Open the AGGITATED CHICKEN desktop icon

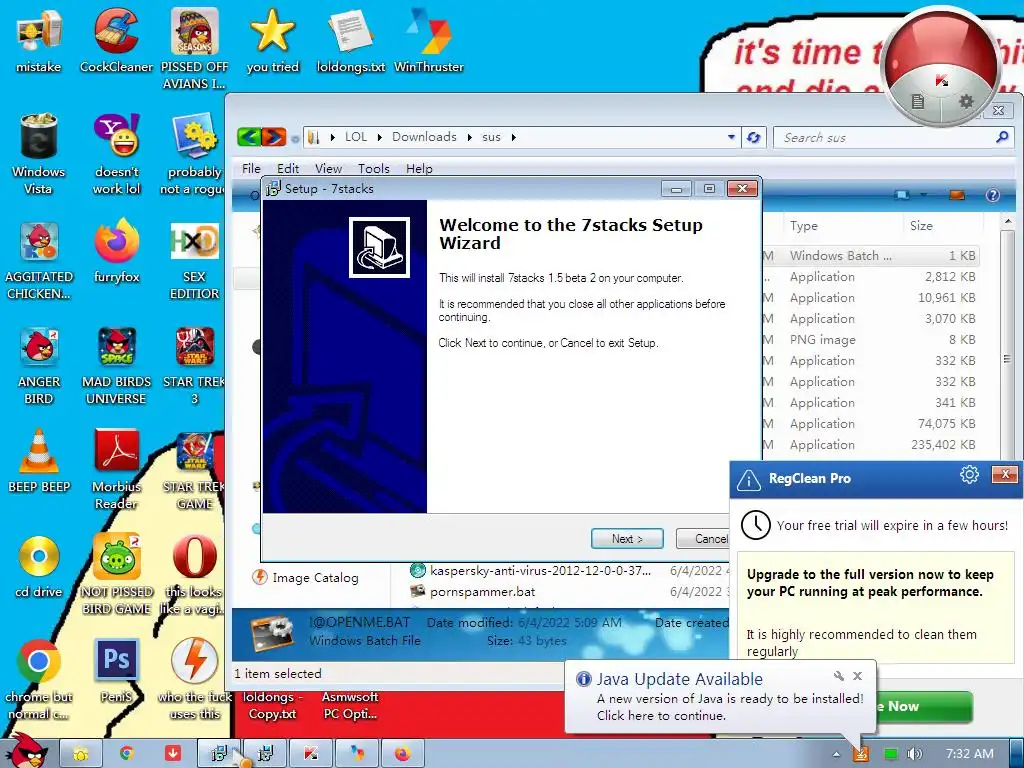[x=39, y=260]
